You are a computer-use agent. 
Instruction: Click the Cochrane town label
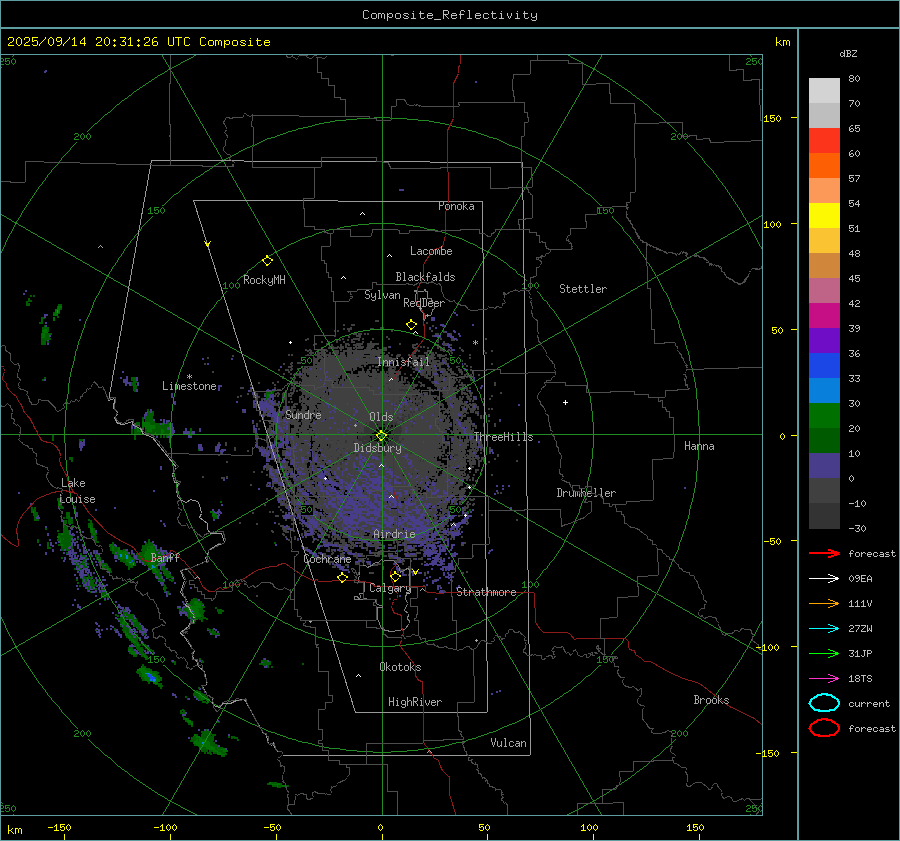click(327, 559)
